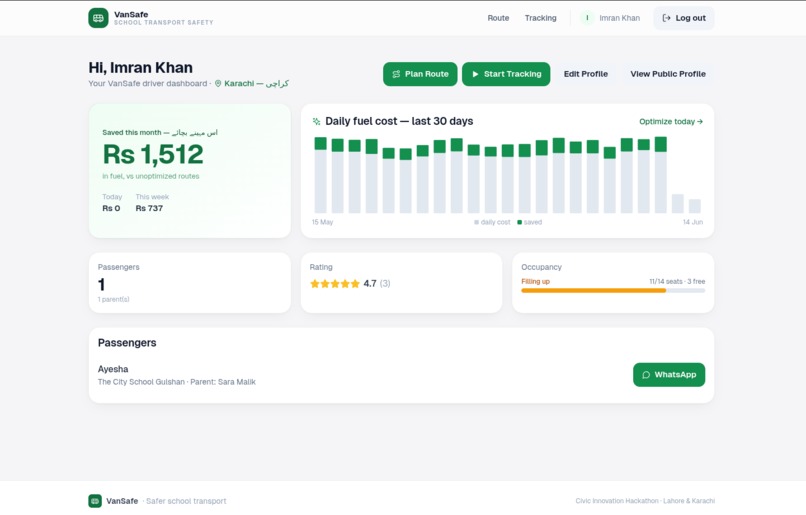Click the sparkle icon beside Daily fuel cost
Viewport: 806px width, 515px height.
coord(317,121)
